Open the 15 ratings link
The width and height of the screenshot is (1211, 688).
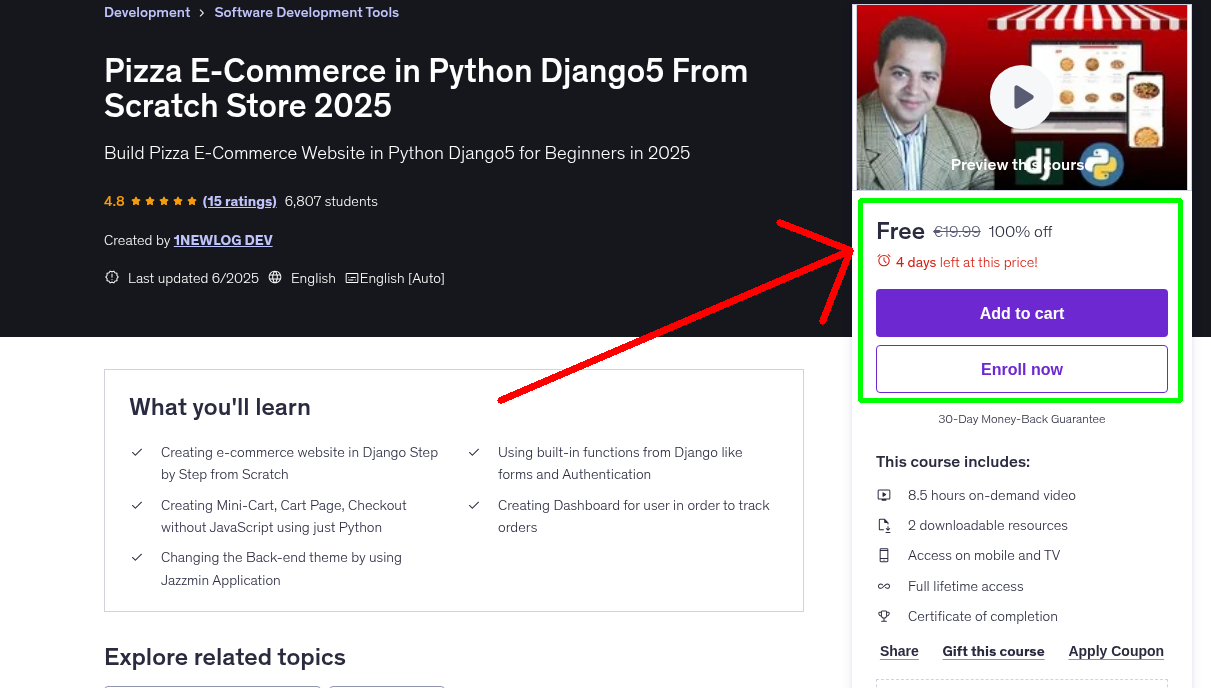pos(239,201)
